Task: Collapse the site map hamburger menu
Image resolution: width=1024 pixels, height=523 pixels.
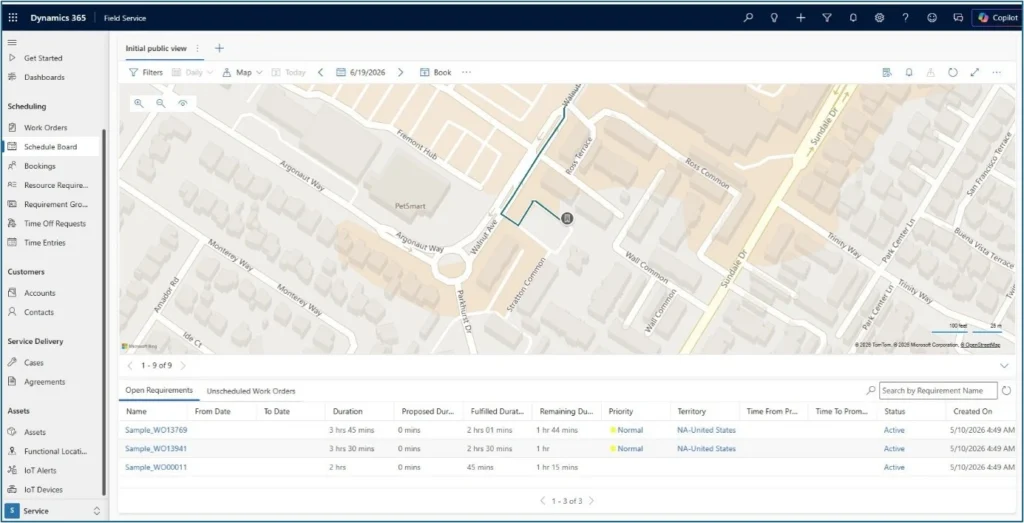Action: 12,42
